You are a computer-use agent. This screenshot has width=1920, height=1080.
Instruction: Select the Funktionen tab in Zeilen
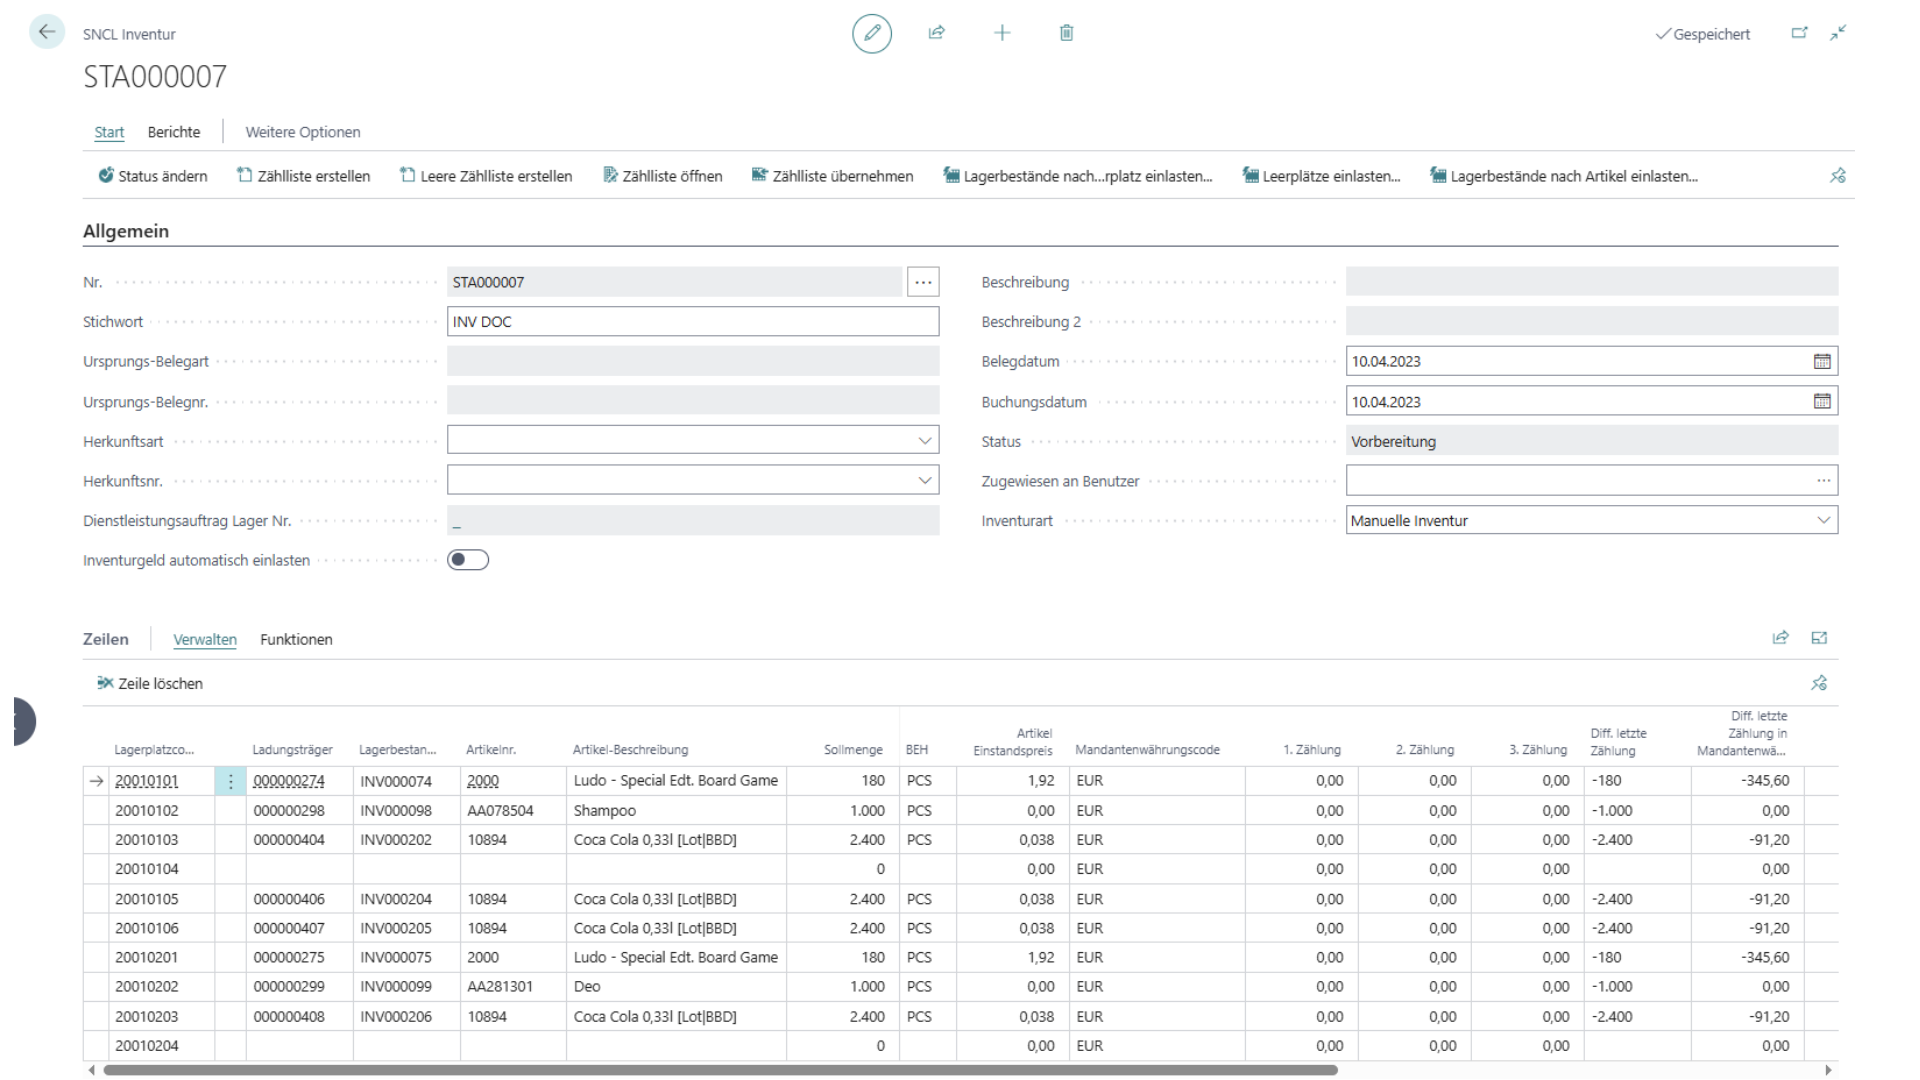click(x=296, y=639)
